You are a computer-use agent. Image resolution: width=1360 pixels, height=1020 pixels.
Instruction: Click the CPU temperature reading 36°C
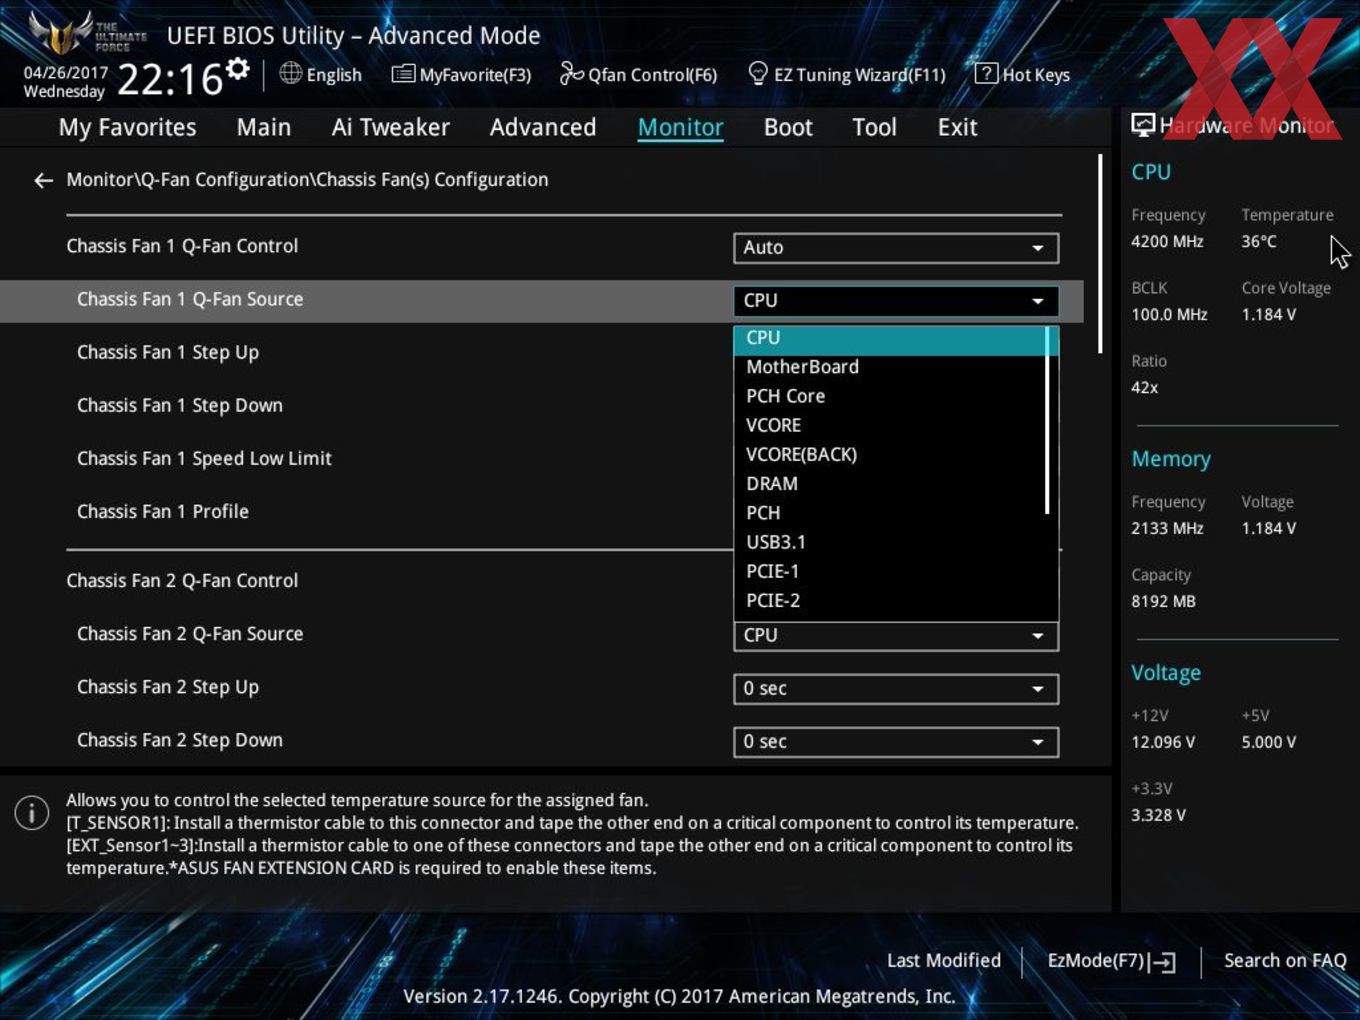coord(1259,241)
